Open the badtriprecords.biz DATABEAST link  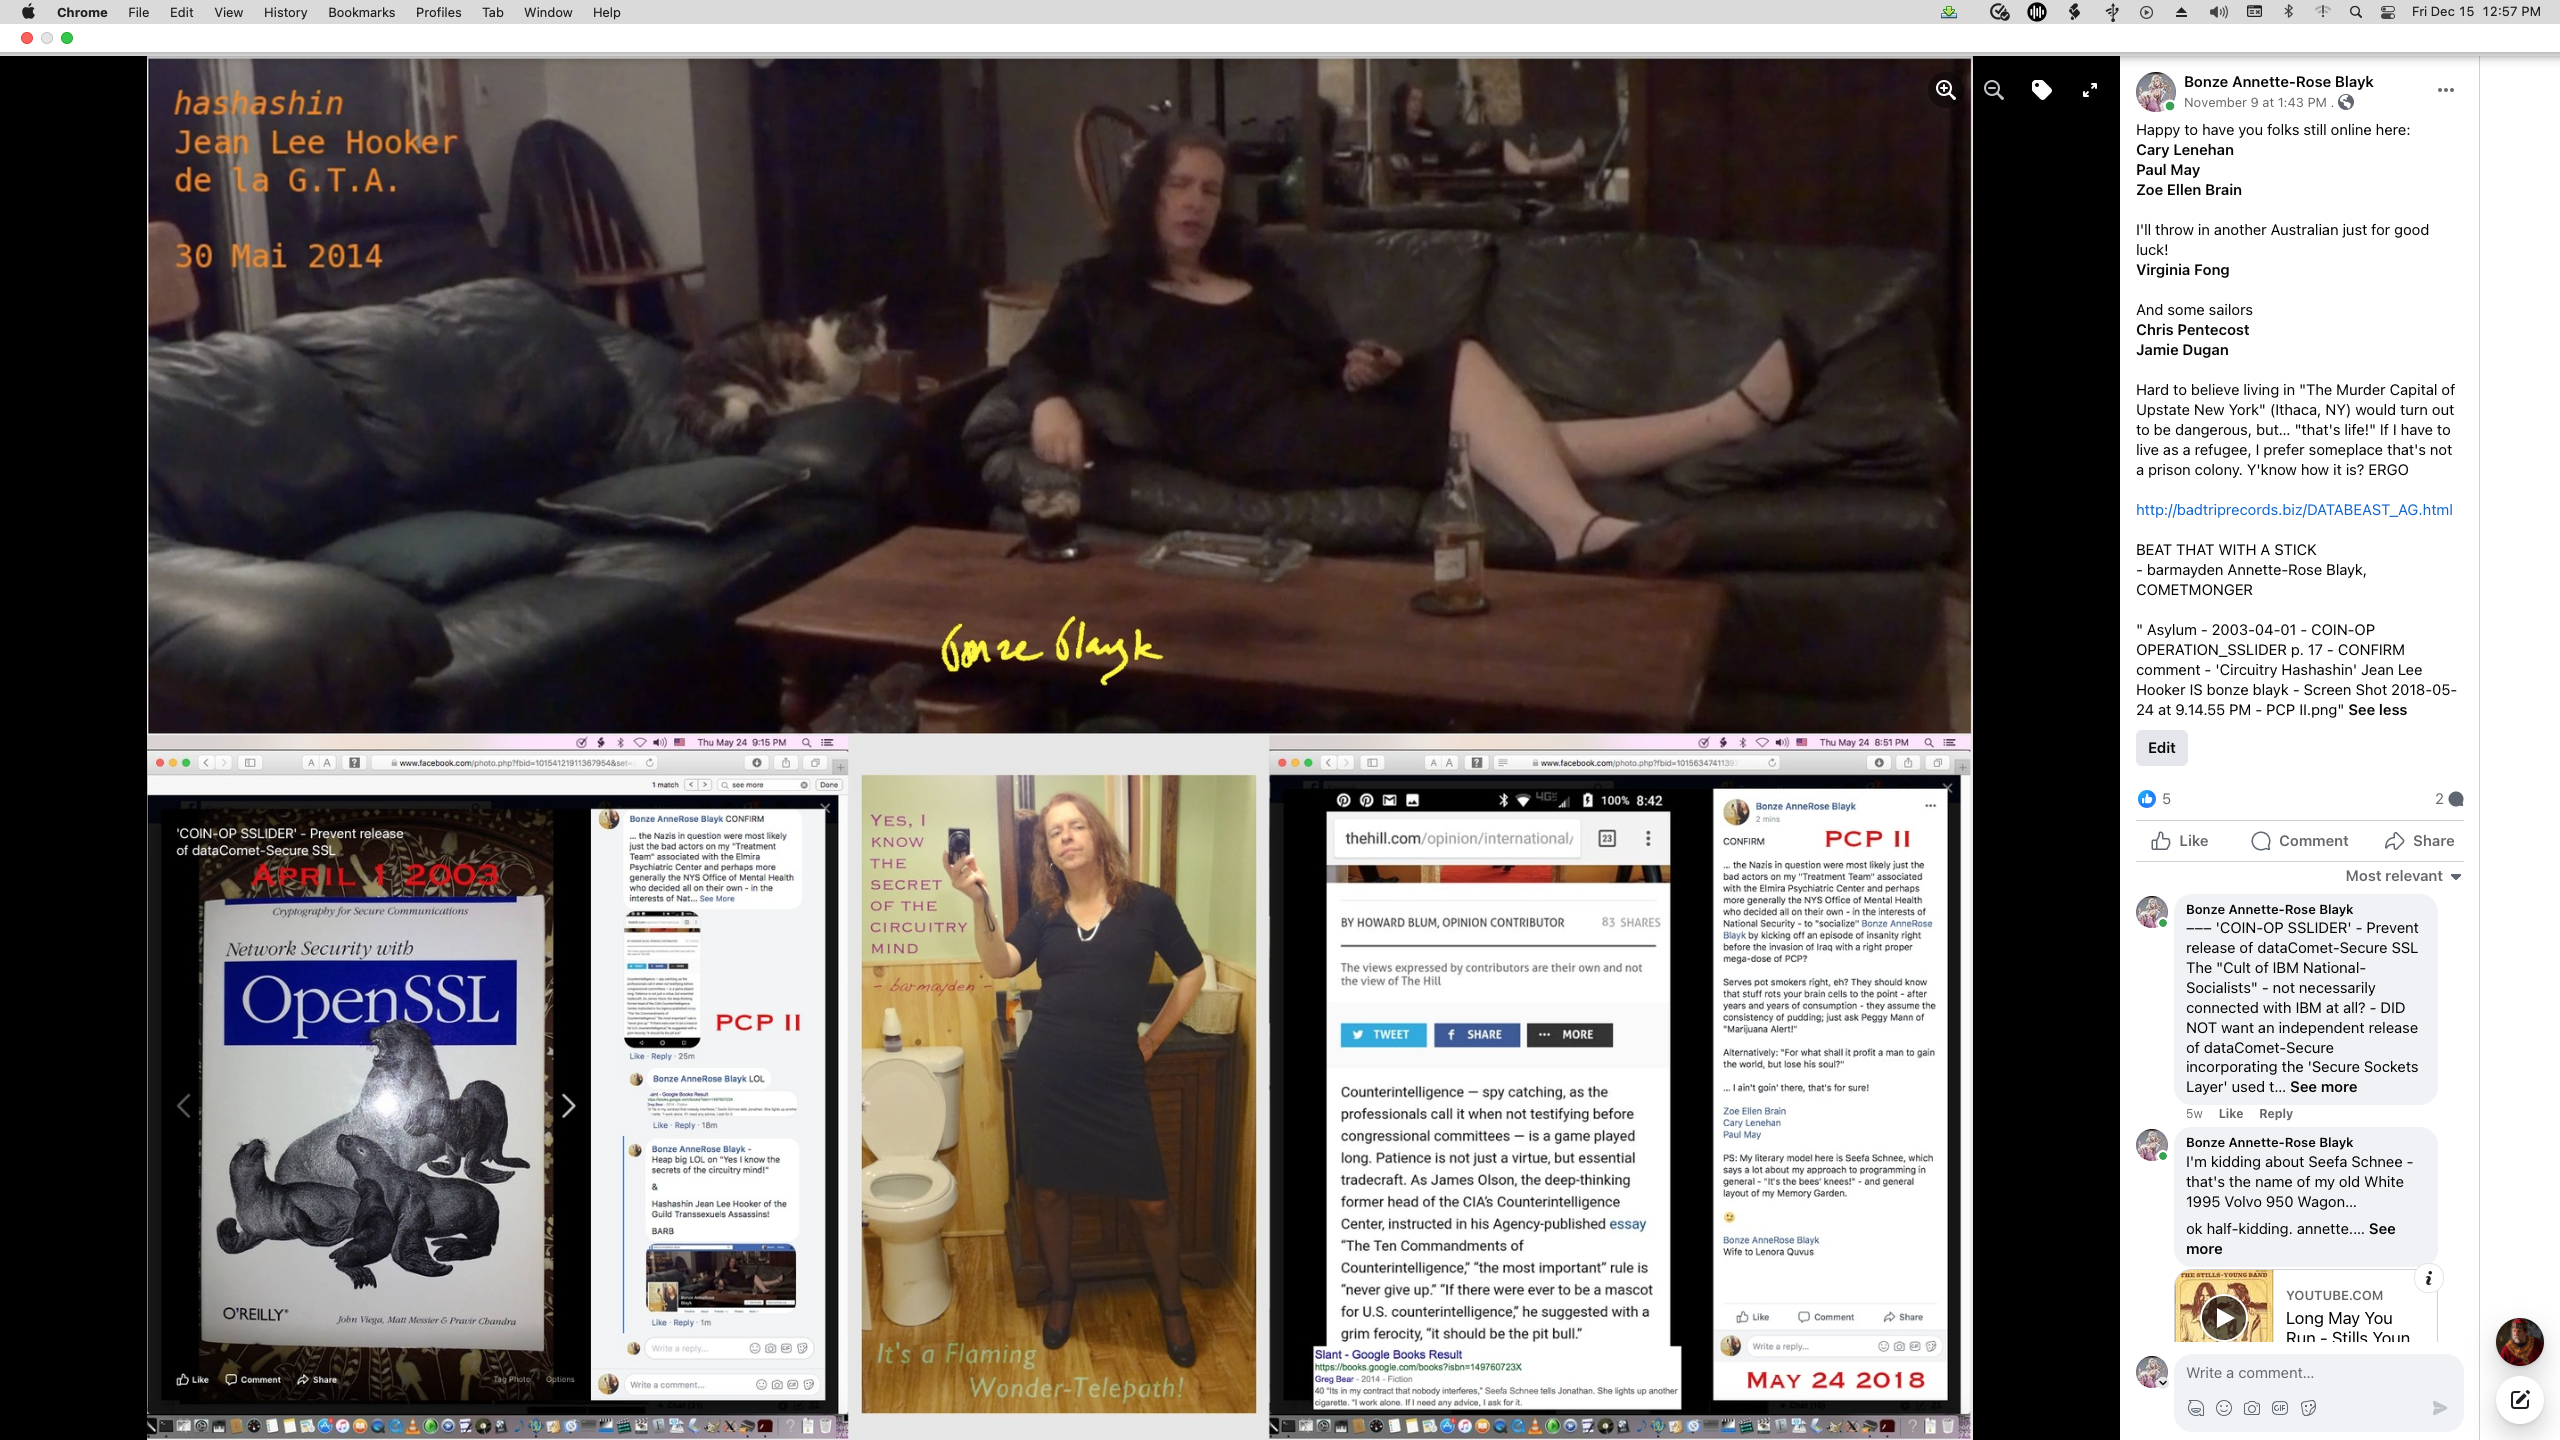[x=2294, y=510]
